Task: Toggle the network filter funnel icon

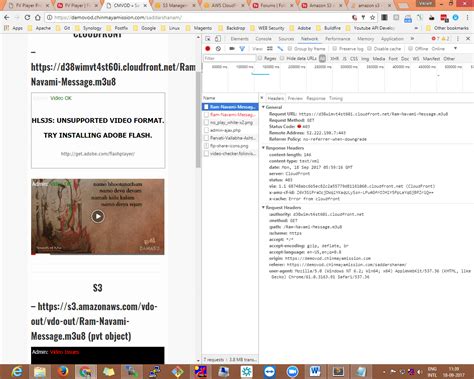Action: (242, 49)
